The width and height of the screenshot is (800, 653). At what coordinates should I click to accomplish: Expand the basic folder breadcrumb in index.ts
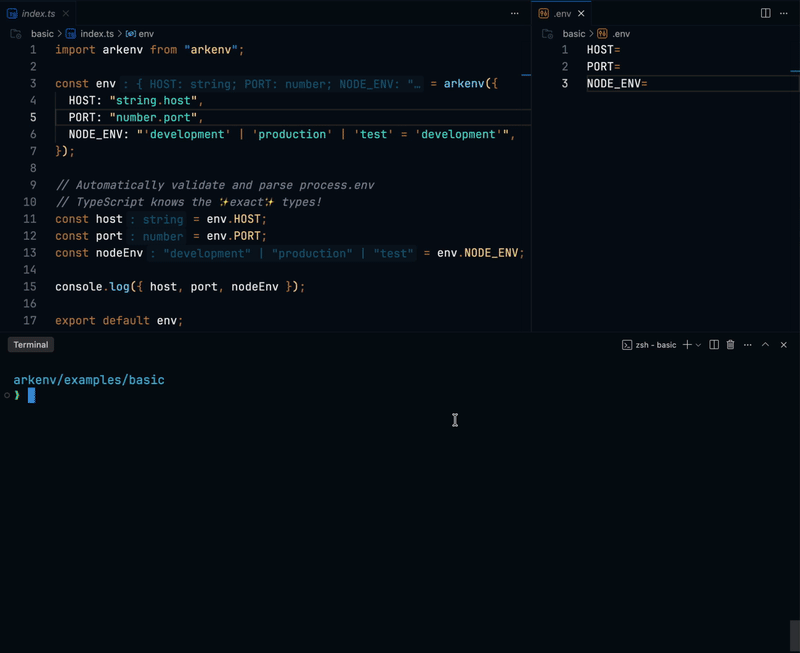coord(42,34)
